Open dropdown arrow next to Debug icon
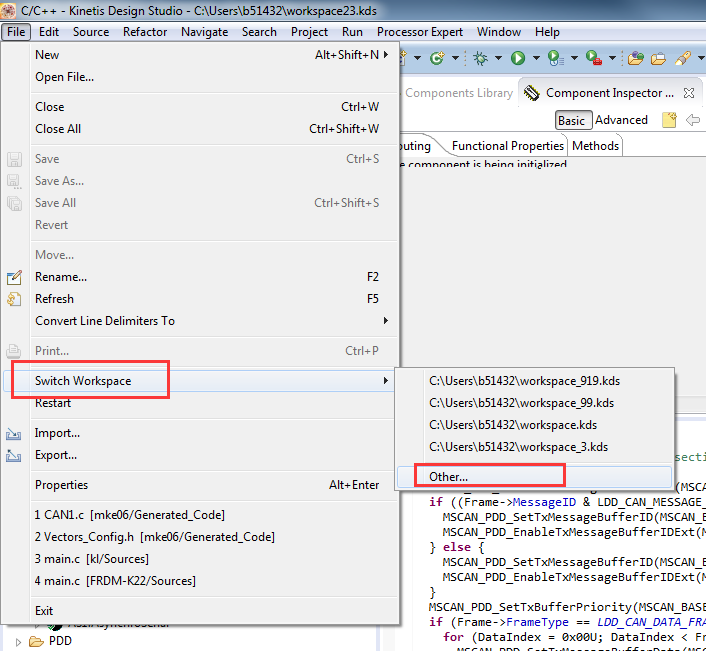The height and width of the screenshot is (651, 706). click(498, 58)
